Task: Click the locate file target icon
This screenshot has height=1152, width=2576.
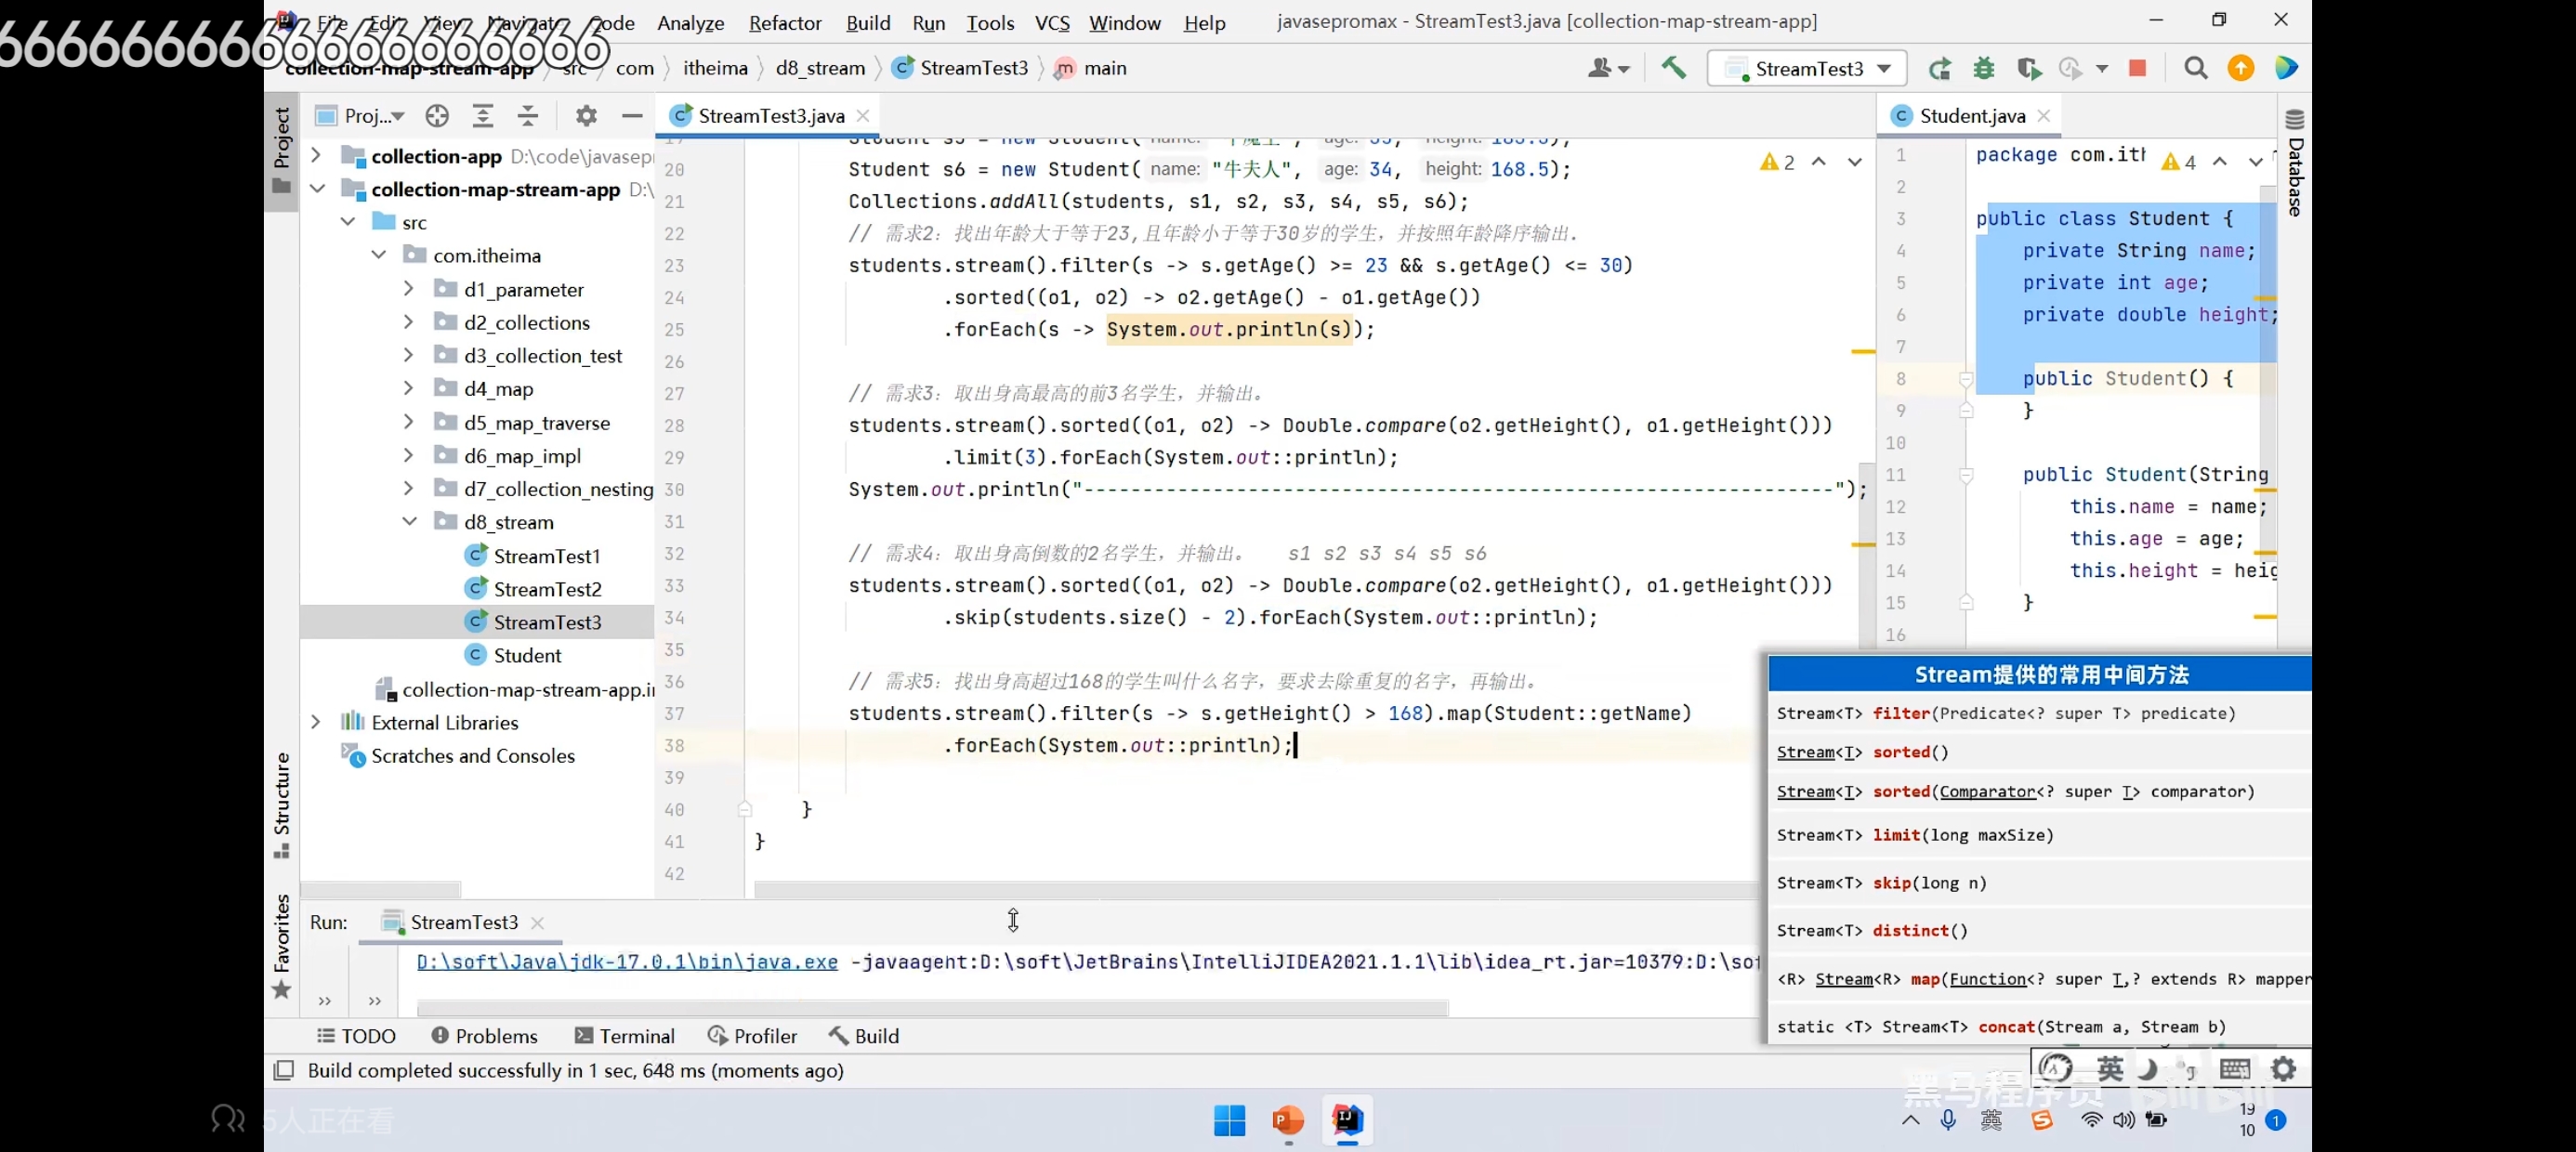Action: pyautogui.click(x=437, y=116)
